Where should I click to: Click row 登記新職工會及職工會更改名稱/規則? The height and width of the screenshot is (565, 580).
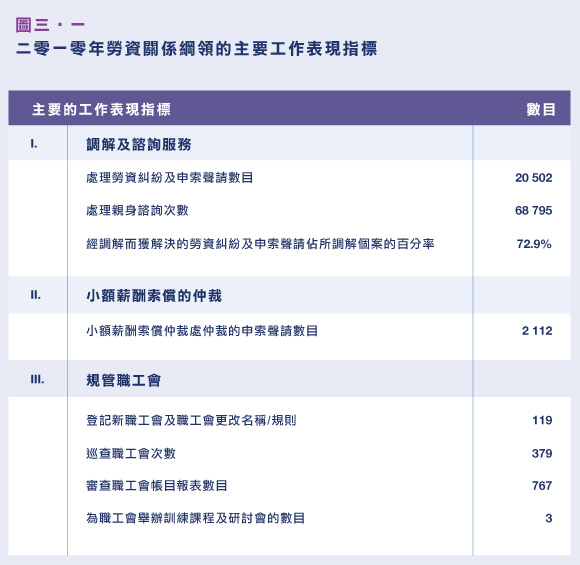coord(191,420)
